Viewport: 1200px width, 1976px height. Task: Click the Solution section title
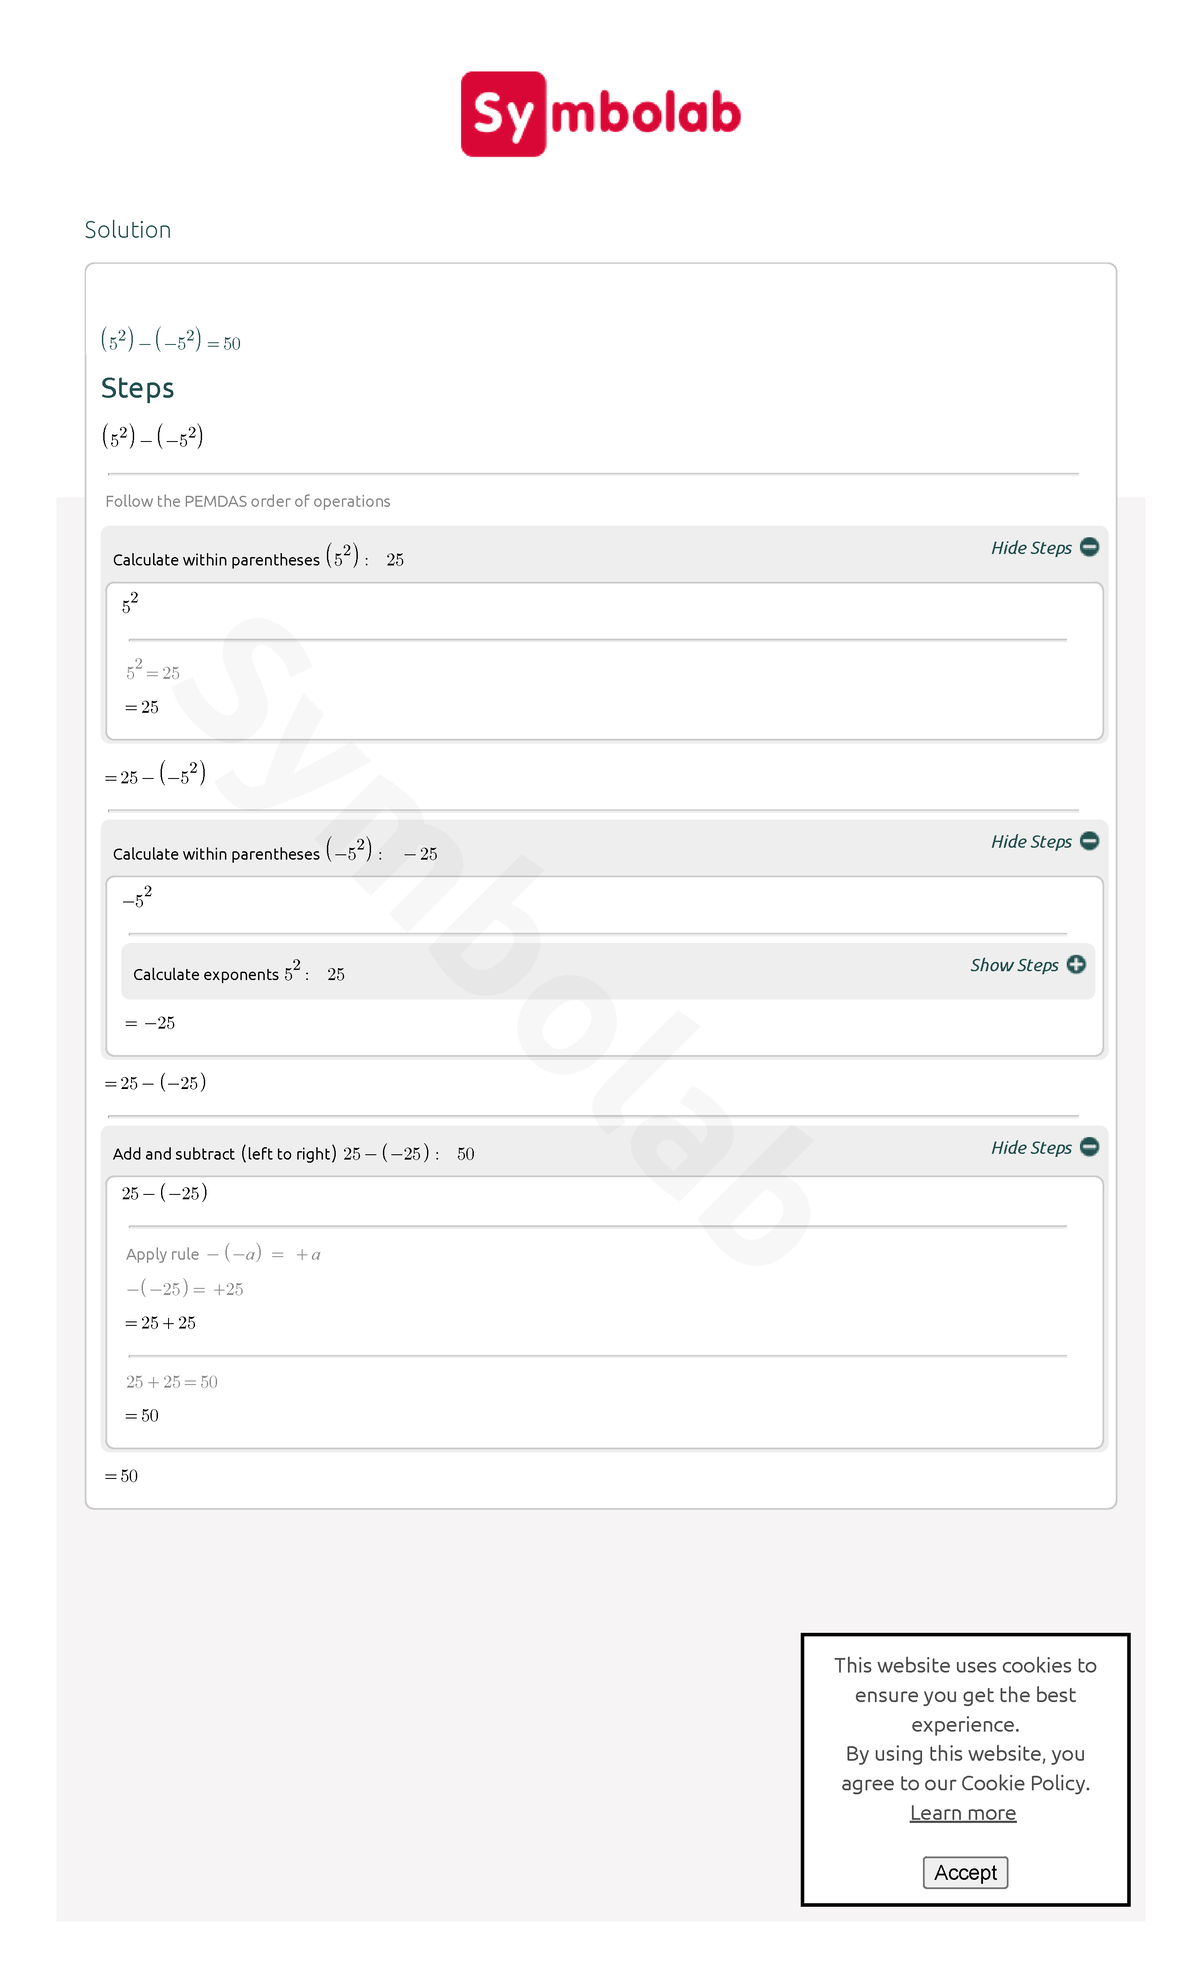point(128,229)
